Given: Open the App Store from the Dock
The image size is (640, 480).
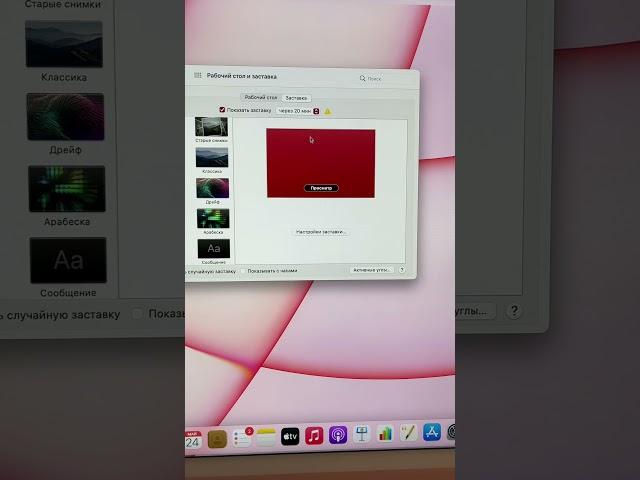Looking at the screenshot, I should pos(432,431).
